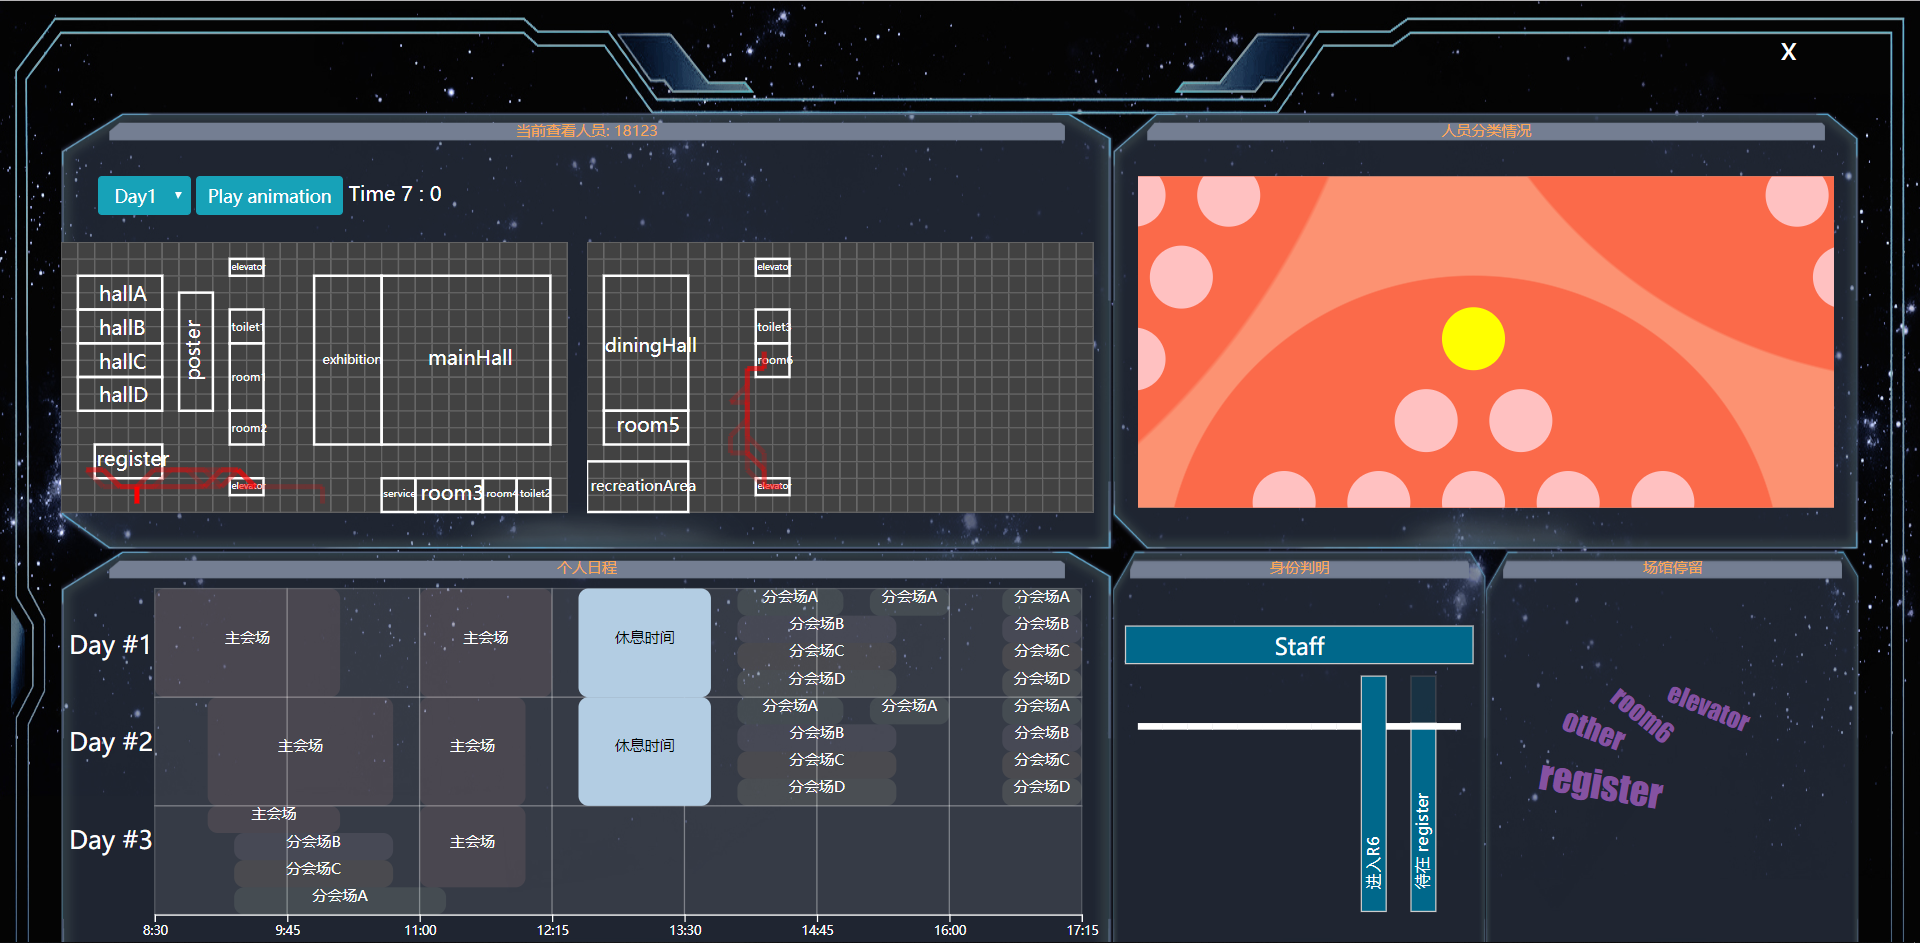Click Day #2 主会场 block near 9:45
The image size is (1920, 943).
[300, 751]
